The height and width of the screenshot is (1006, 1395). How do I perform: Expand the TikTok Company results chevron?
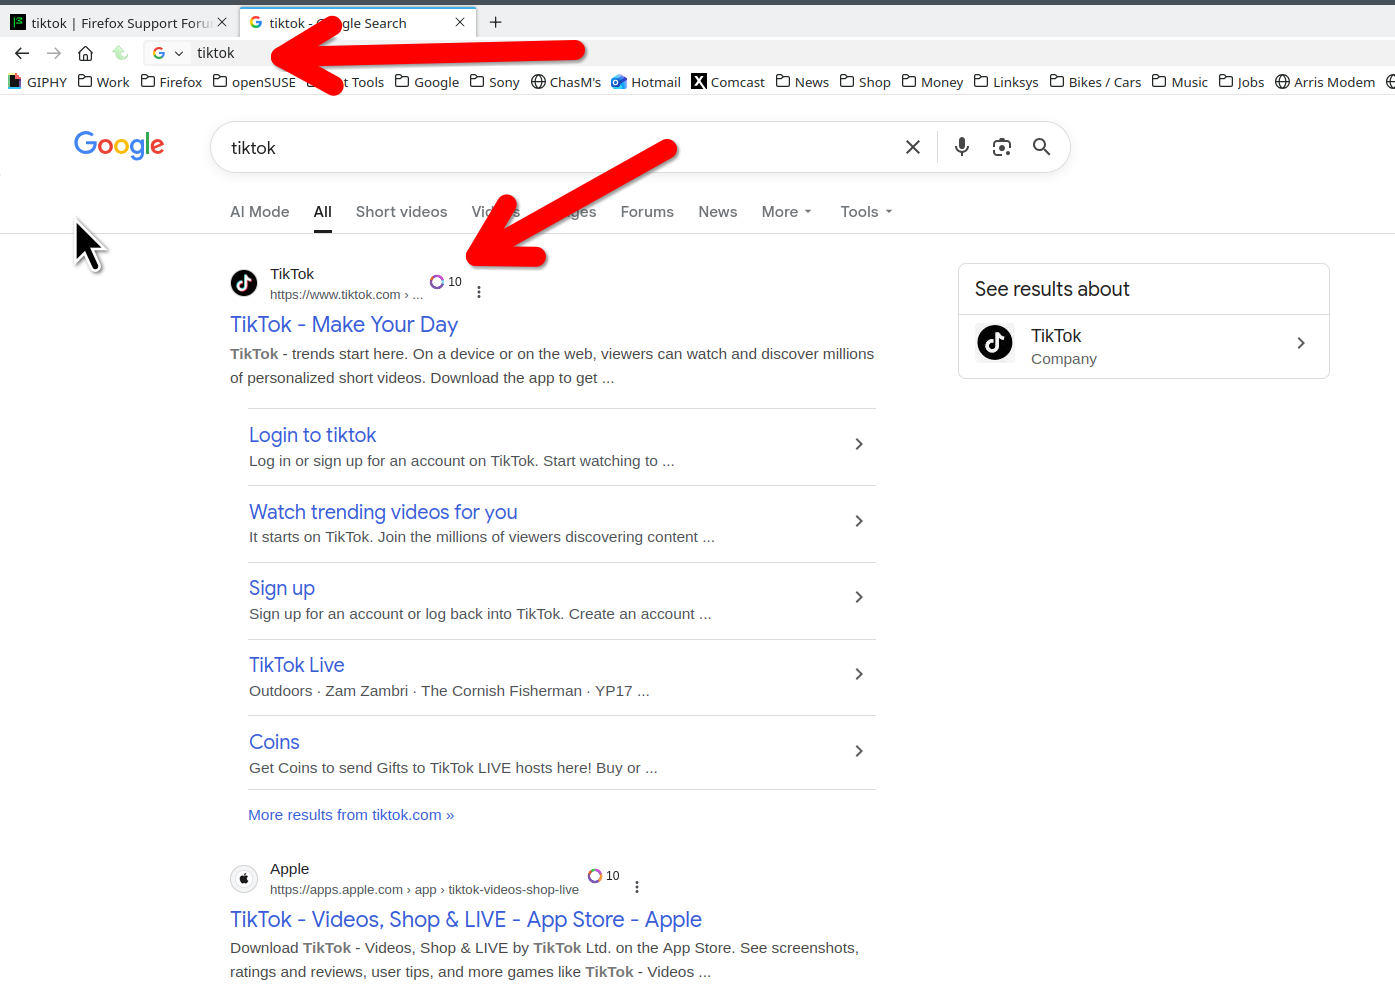[x=1300, y=343]
